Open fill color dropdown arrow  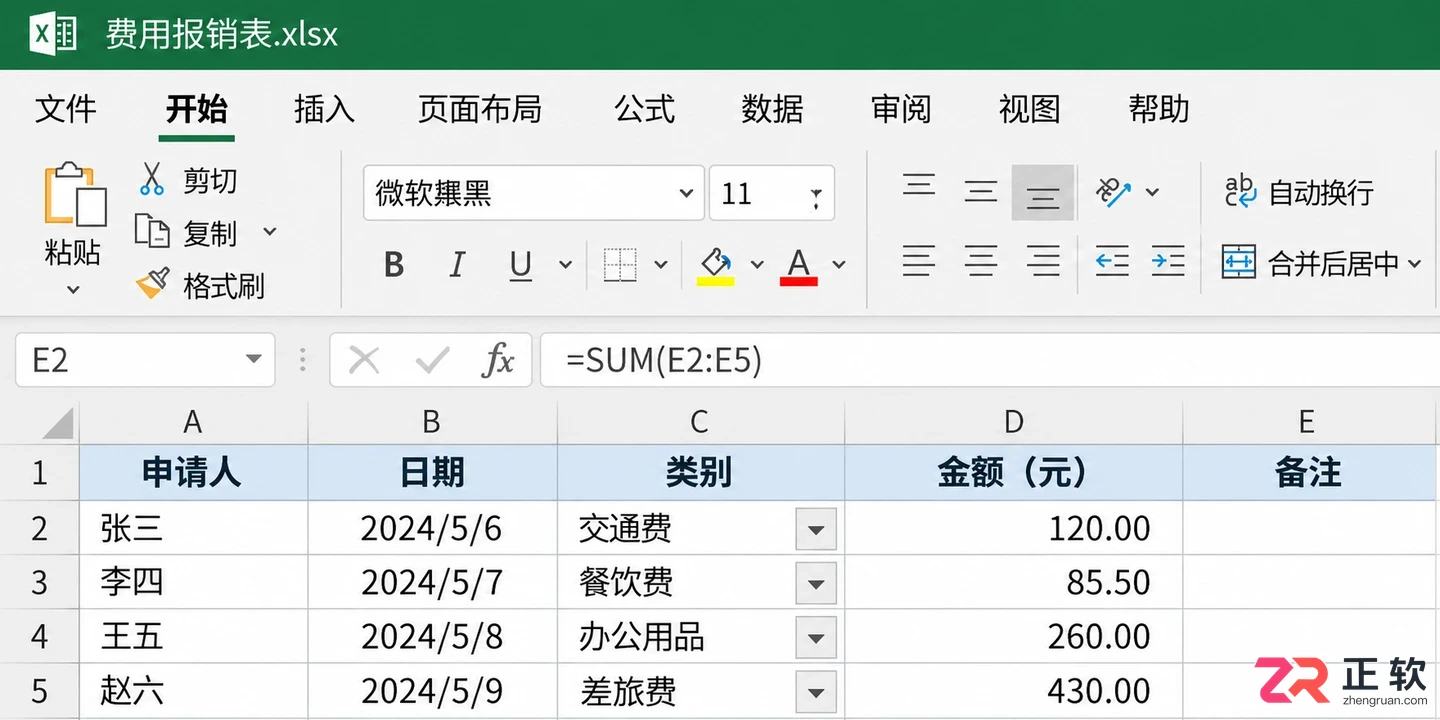tap(757, 265)
